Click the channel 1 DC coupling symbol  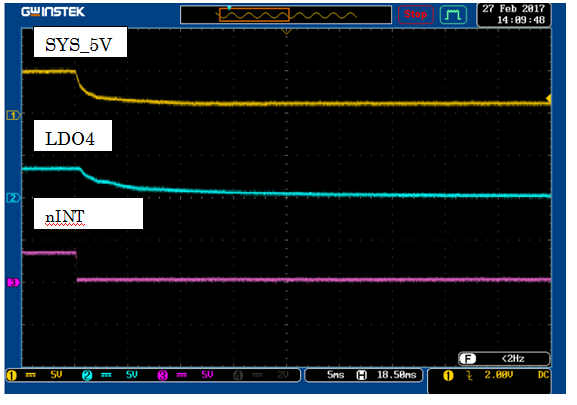31,375
